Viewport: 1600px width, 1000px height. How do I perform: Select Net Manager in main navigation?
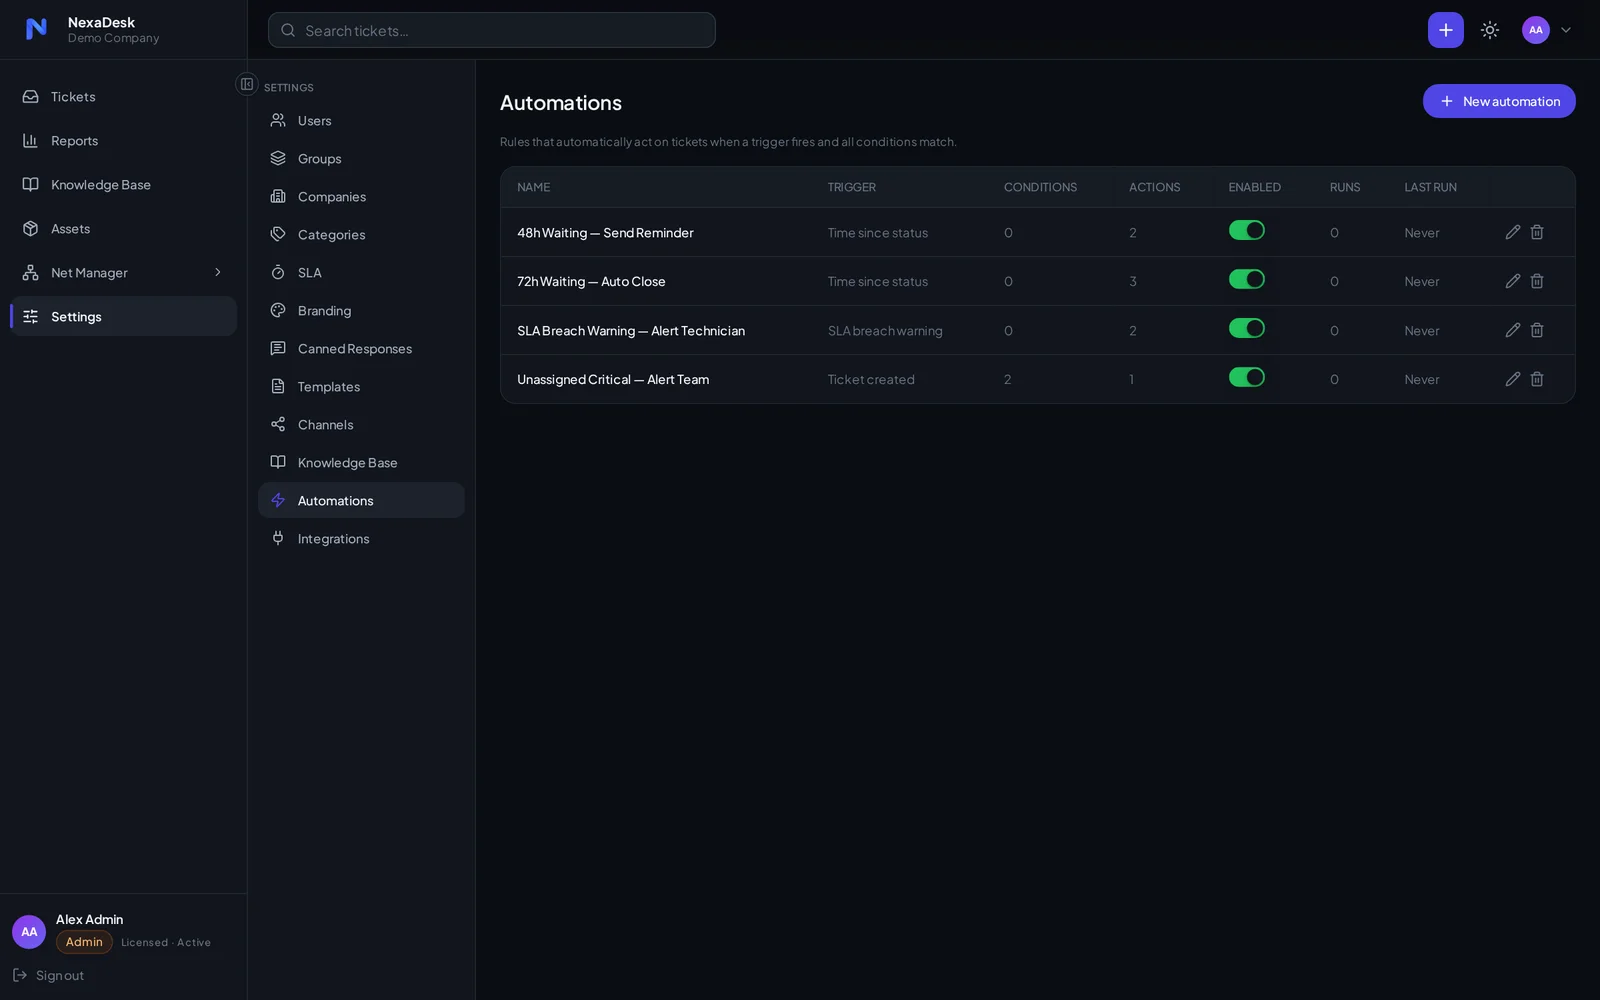(x=123, y=273)
